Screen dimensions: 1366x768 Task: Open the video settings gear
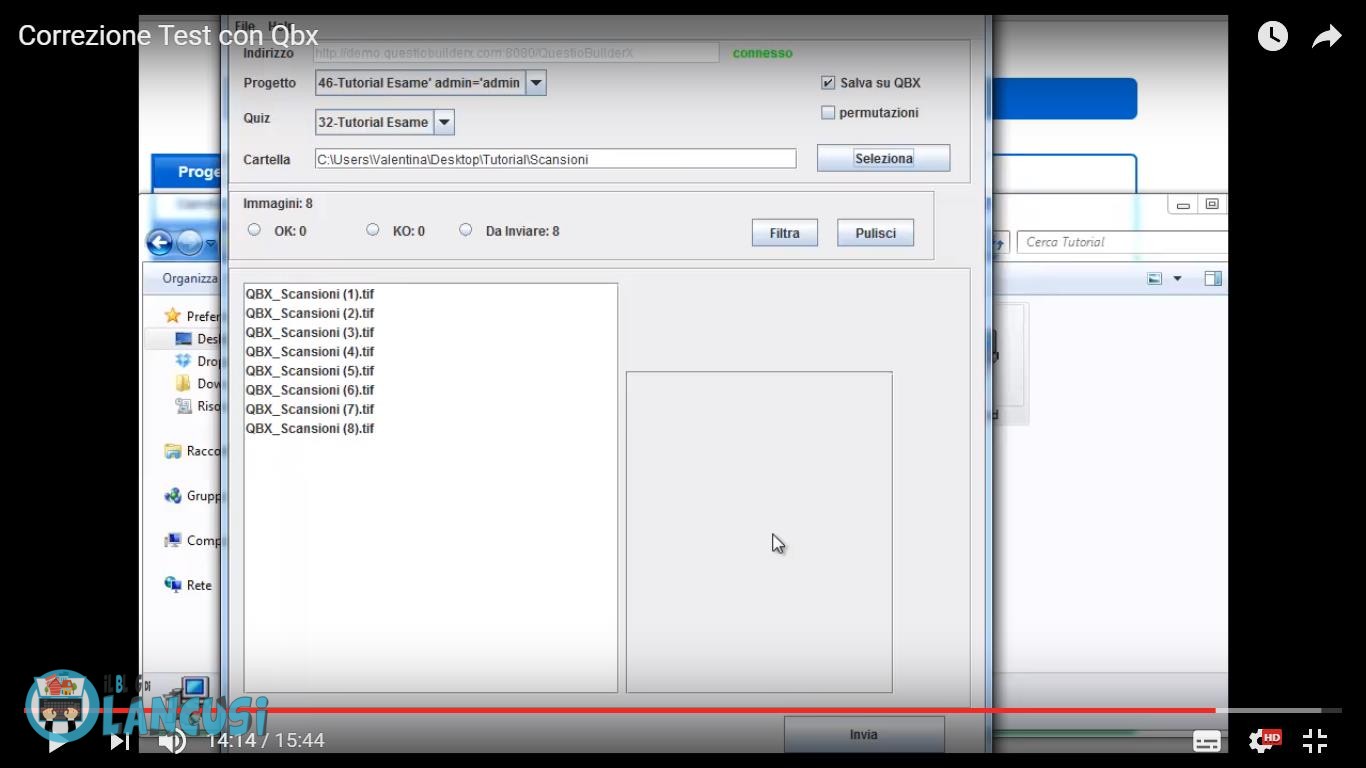pos(1261,741)
